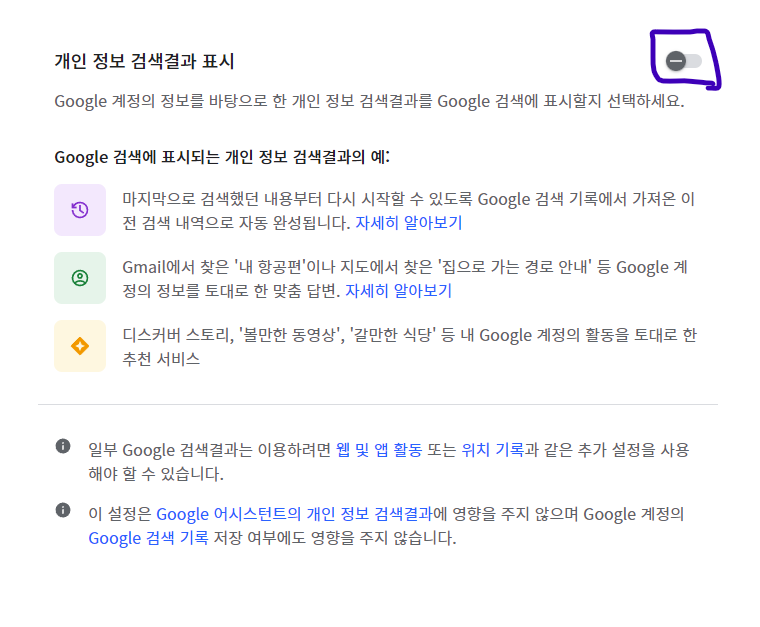Open 자세히 알아보기 link after 자동 완성됩니다
Image resolution: width=760 pixels, height=627 pixels.
click(x=409, y=223)
